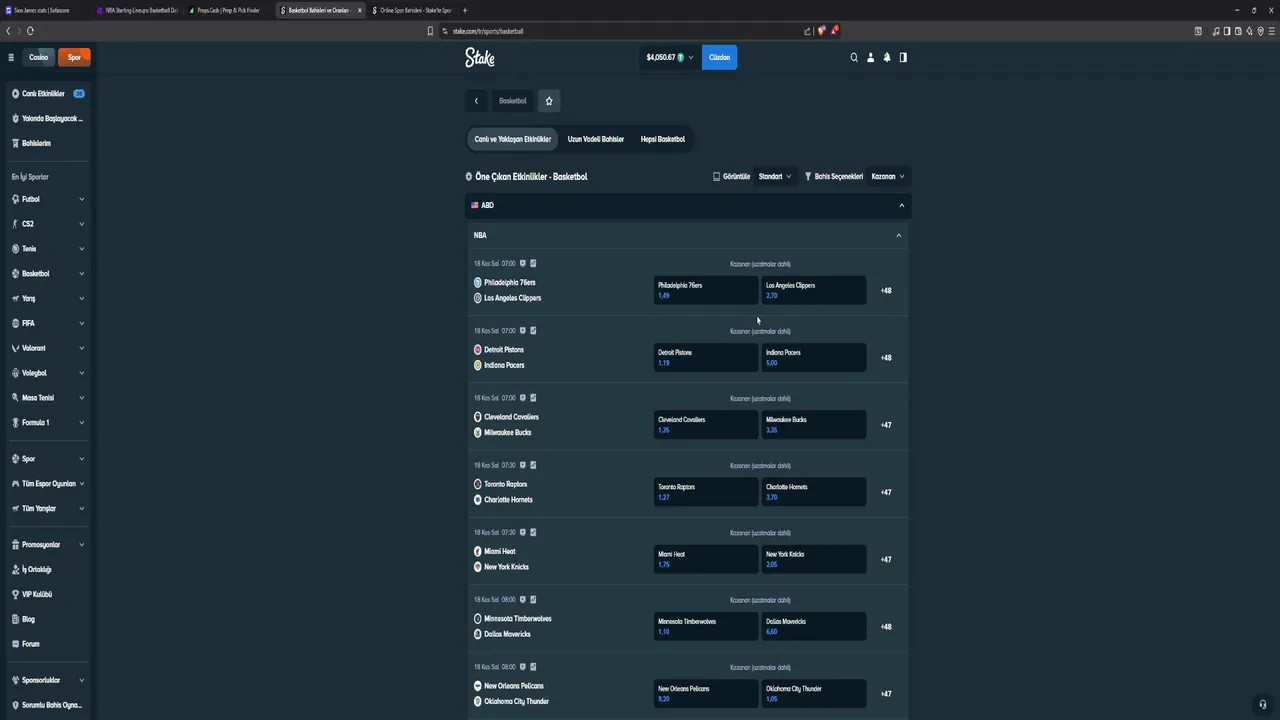Click the browser address bar URL

pos(487,31)
